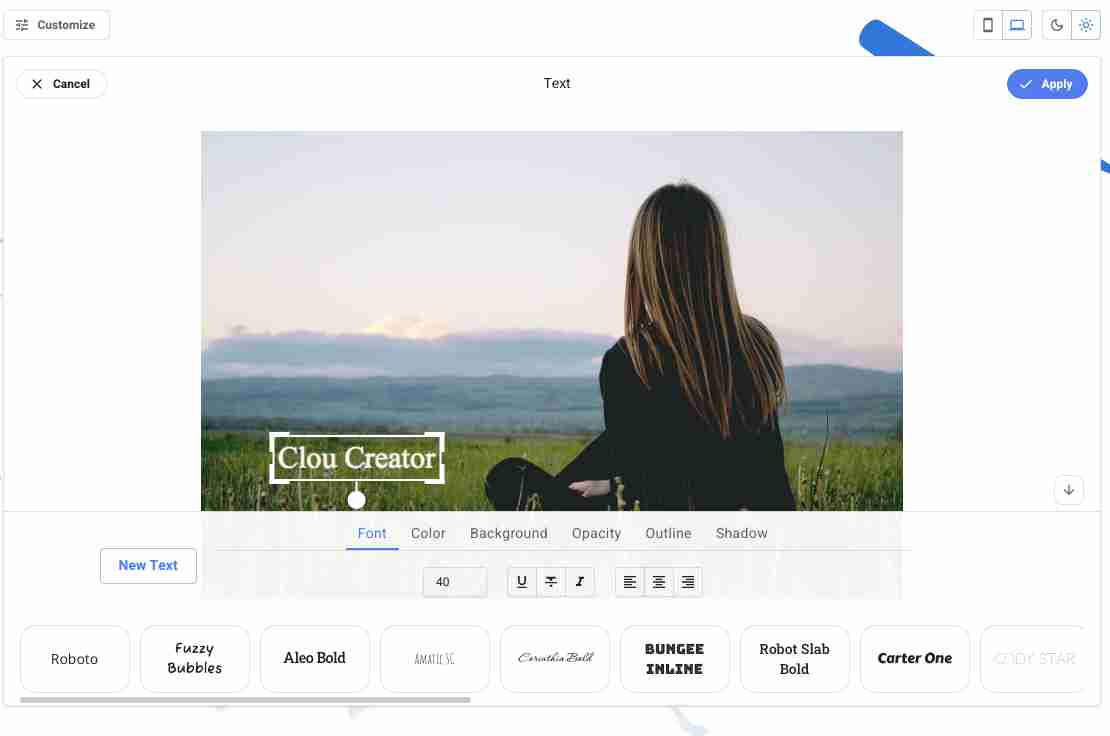Click the down arrow button beside image
The image size is (1110, 736).
1069,490
